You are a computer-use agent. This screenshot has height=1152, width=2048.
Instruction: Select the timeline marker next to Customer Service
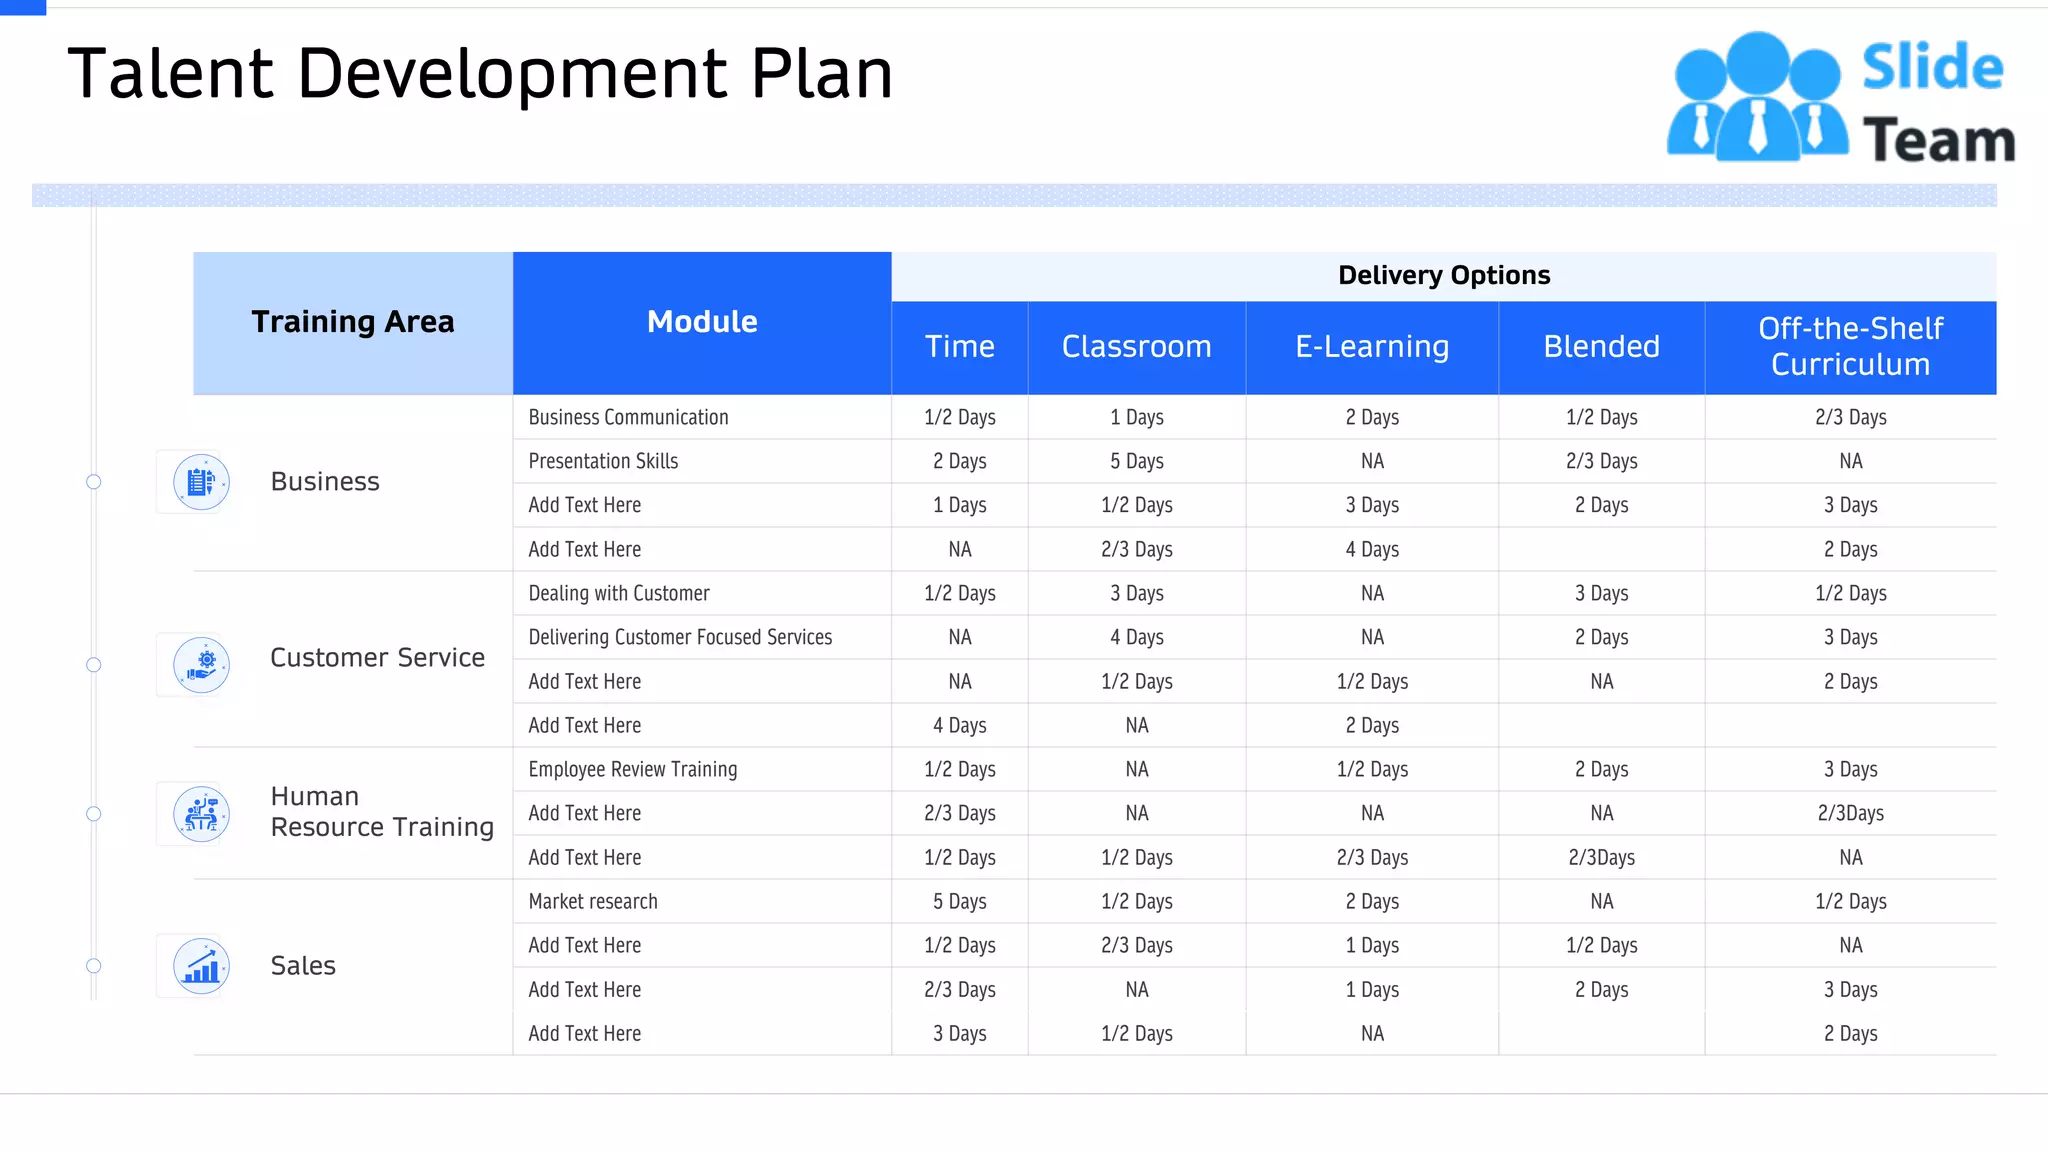(94, 665)
